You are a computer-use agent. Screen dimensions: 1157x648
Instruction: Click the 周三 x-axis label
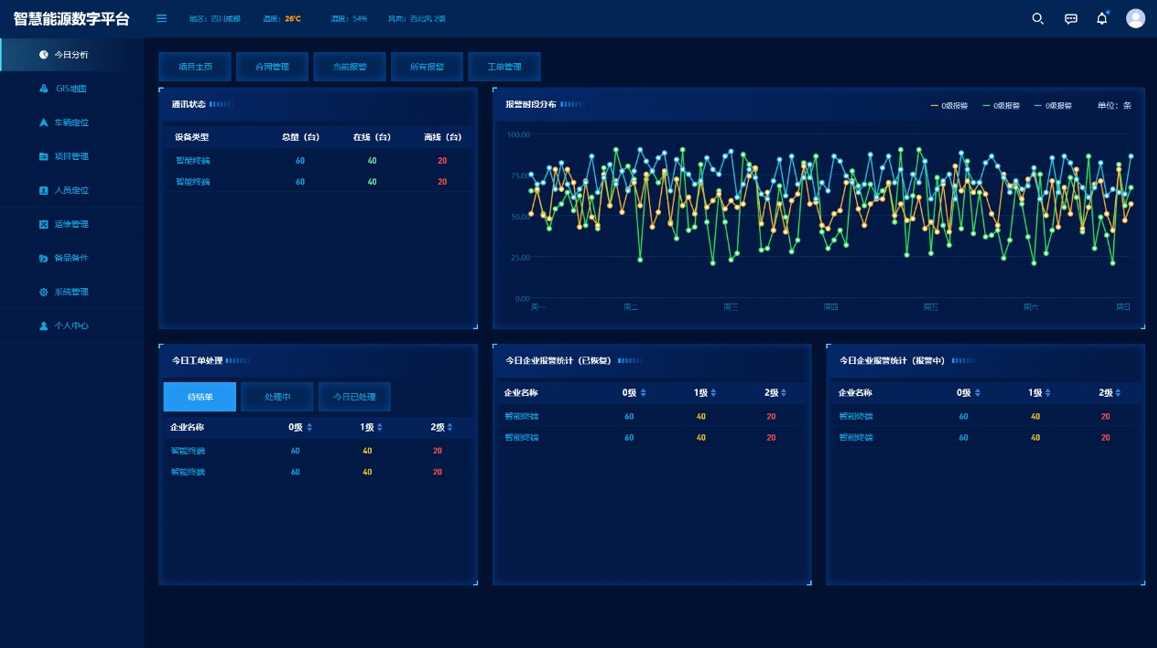coord(731,307)
